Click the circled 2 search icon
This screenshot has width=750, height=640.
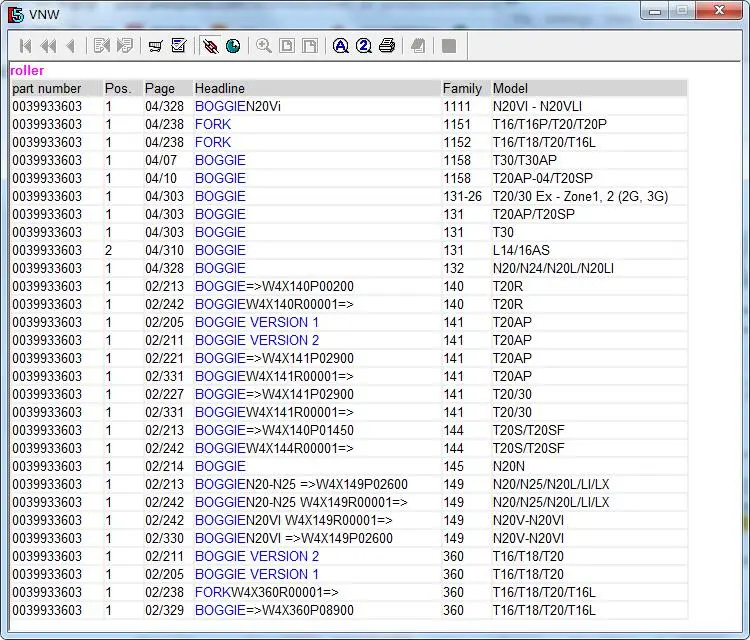(364, 46)
